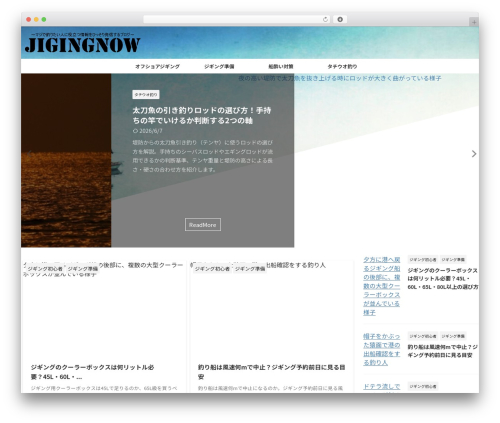The height and width of the screenshot is (423, 500).
Task: Click sidebar link ドテラ流しで
Action: (x=382, y=387)
